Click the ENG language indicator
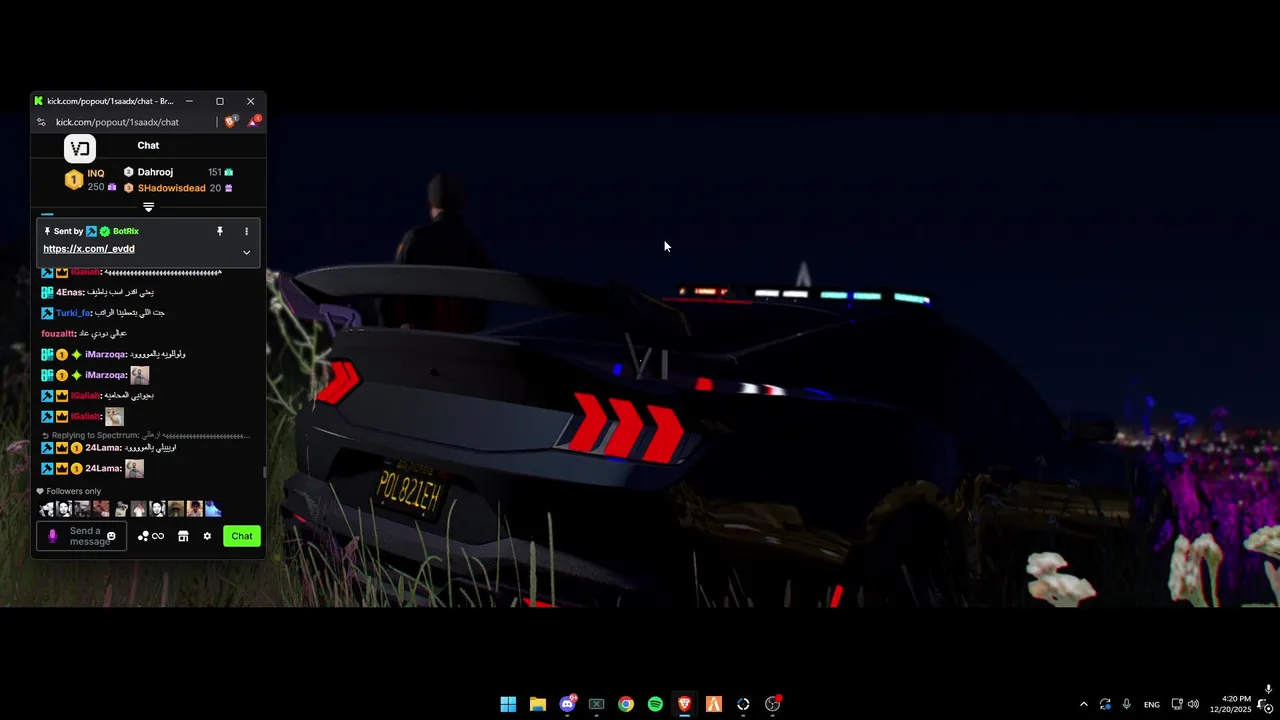1280x720 pixels. (x=1152, y=704)
